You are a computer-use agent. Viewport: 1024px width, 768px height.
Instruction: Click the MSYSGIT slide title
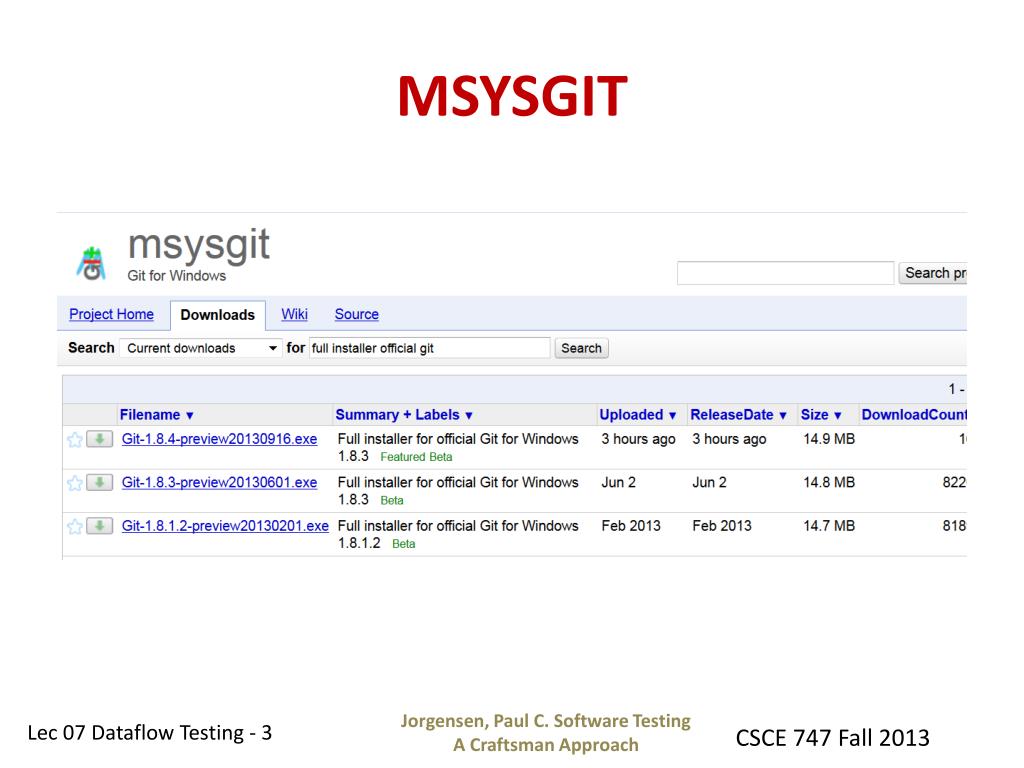(x=513, y=96)
